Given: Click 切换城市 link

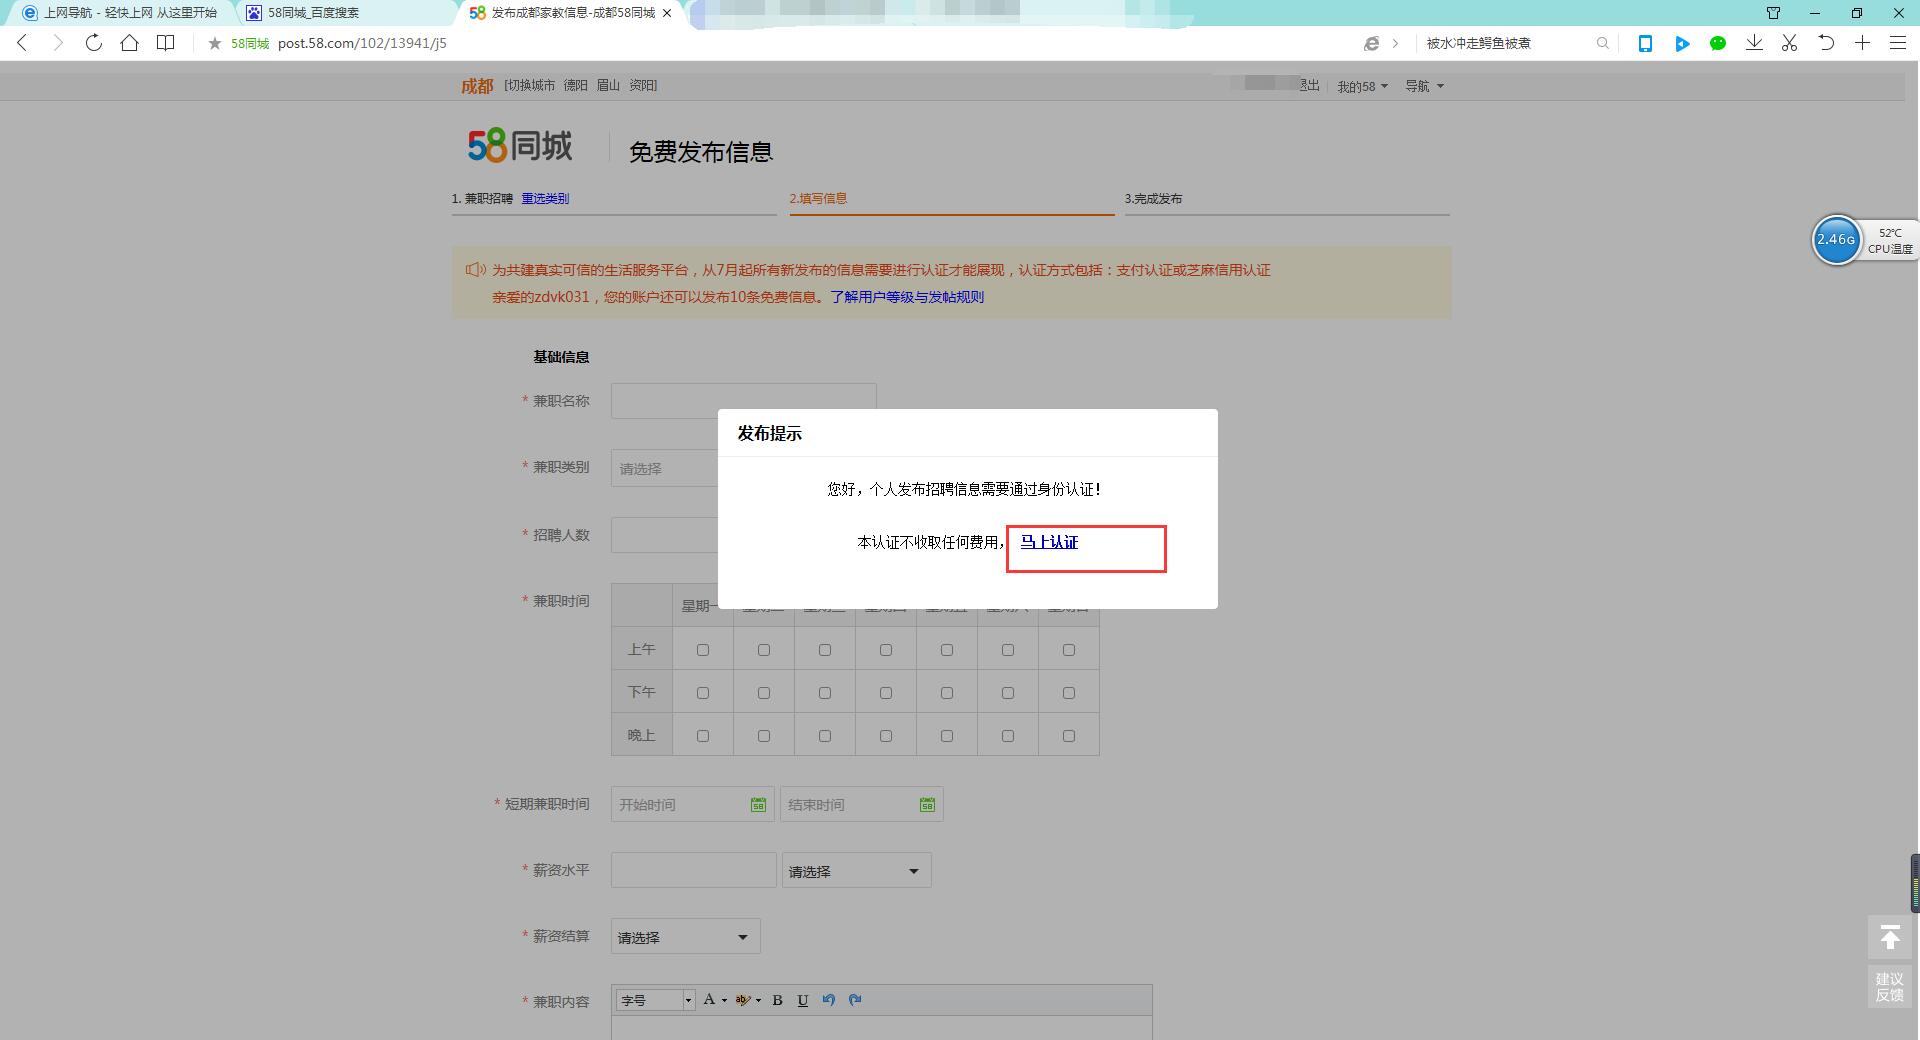Looking at the screenshot, I should tap(531, 86).
